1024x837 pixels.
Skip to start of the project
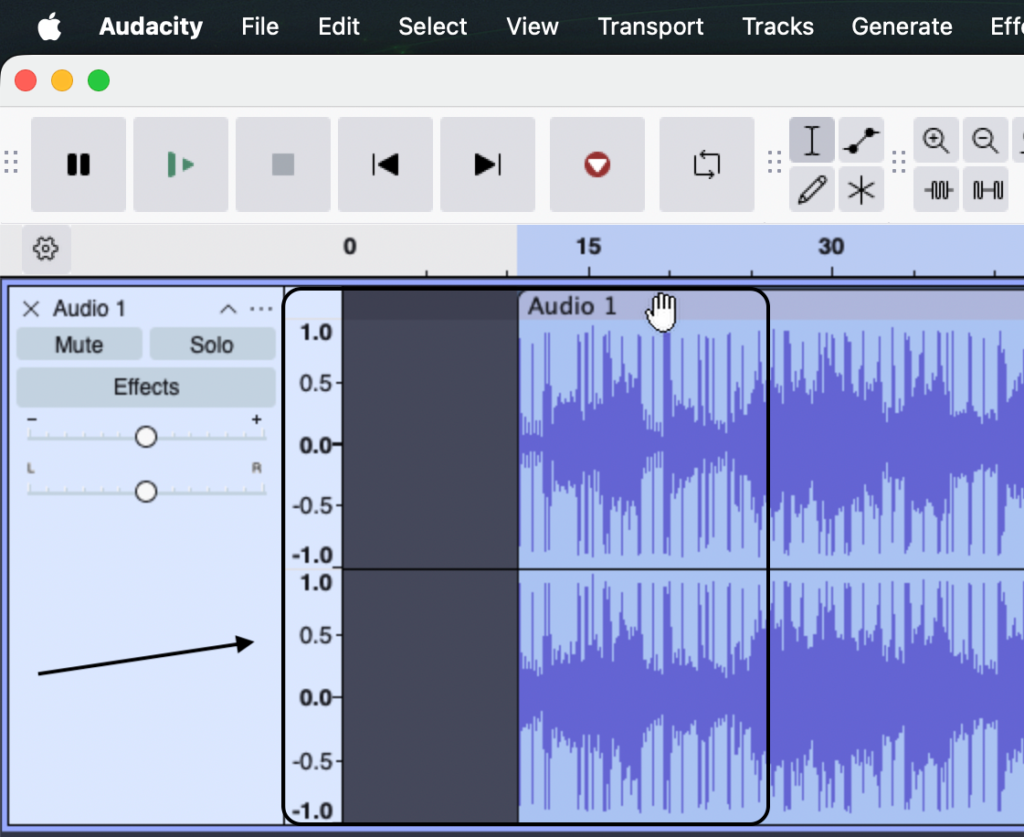385,165
